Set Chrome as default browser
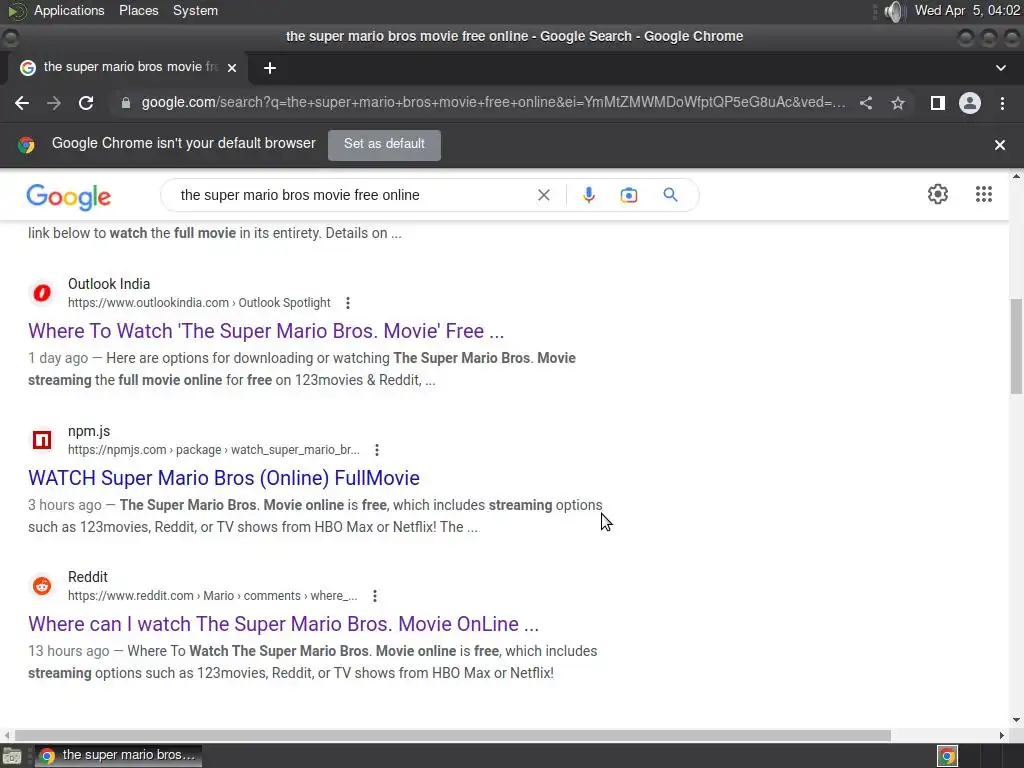 [x=384, y=144]
